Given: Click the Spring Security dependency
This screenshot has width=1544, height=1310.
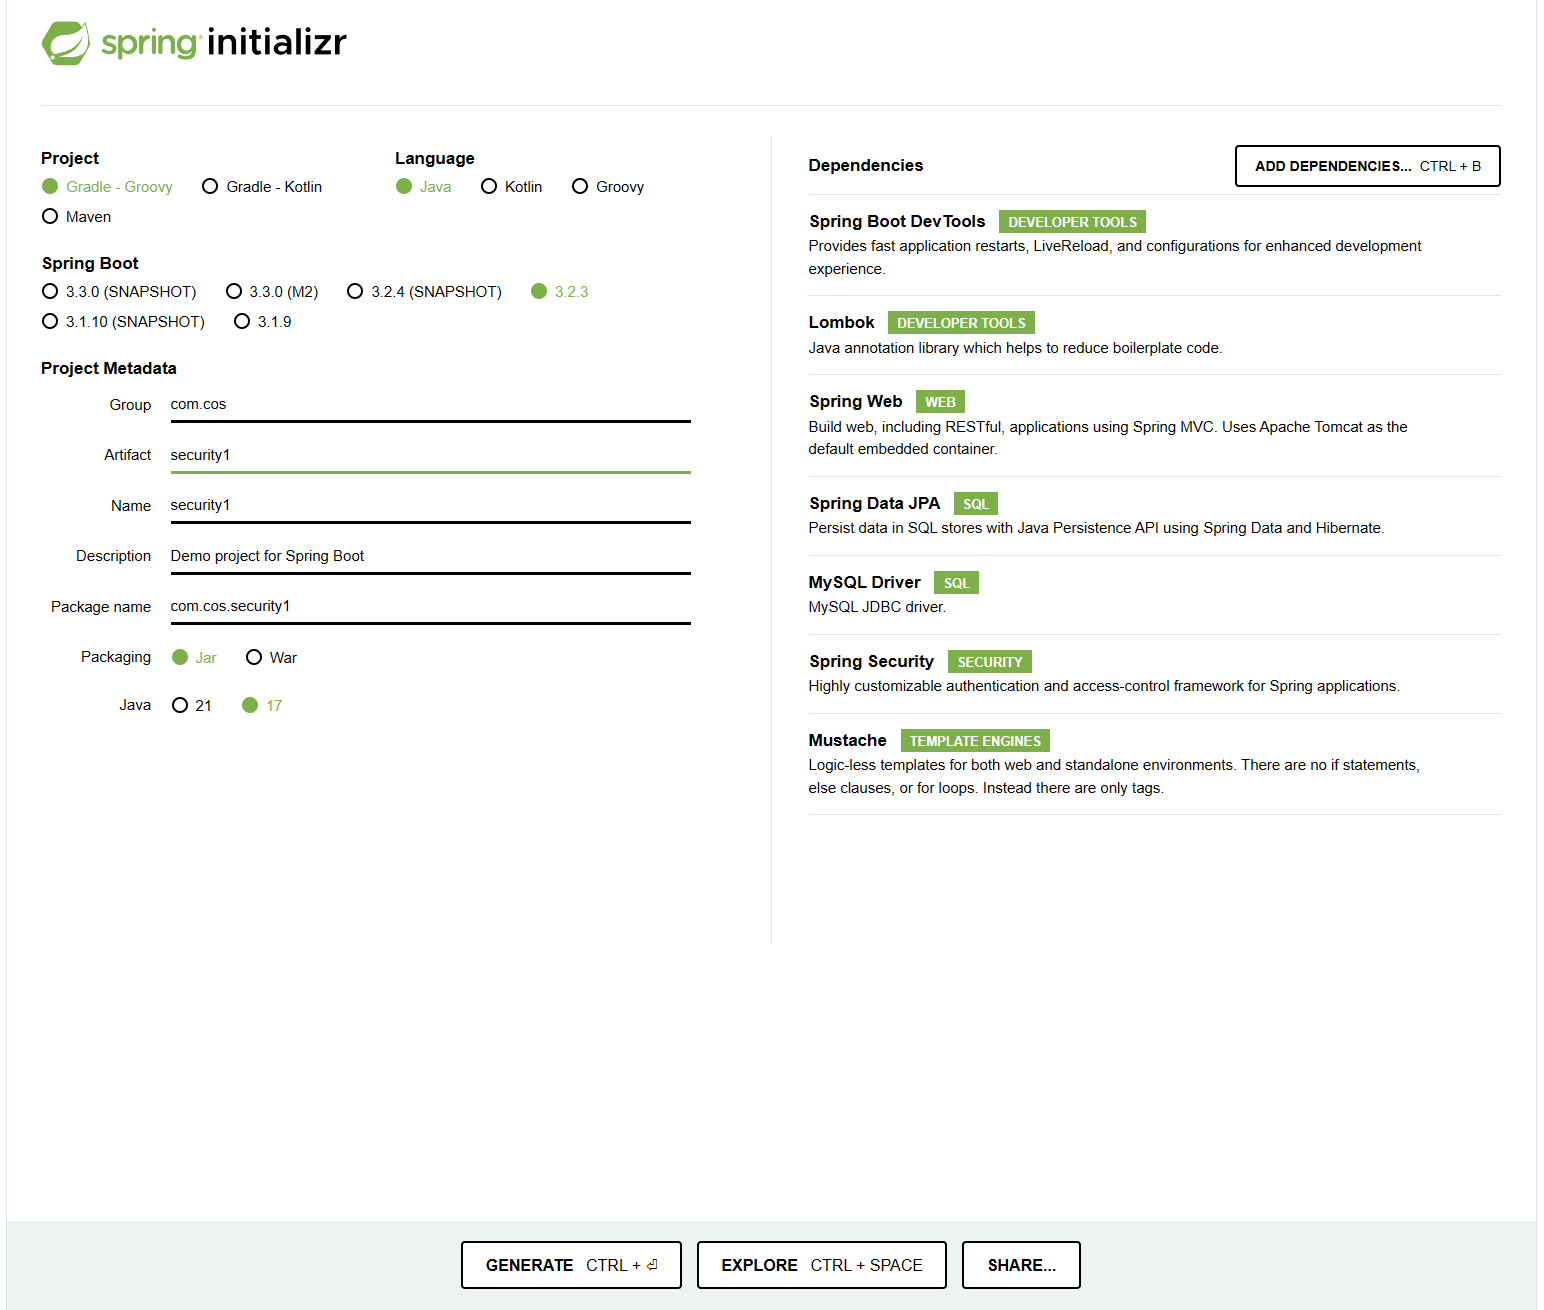Looking at the screenshot, I should (1154, 674).
